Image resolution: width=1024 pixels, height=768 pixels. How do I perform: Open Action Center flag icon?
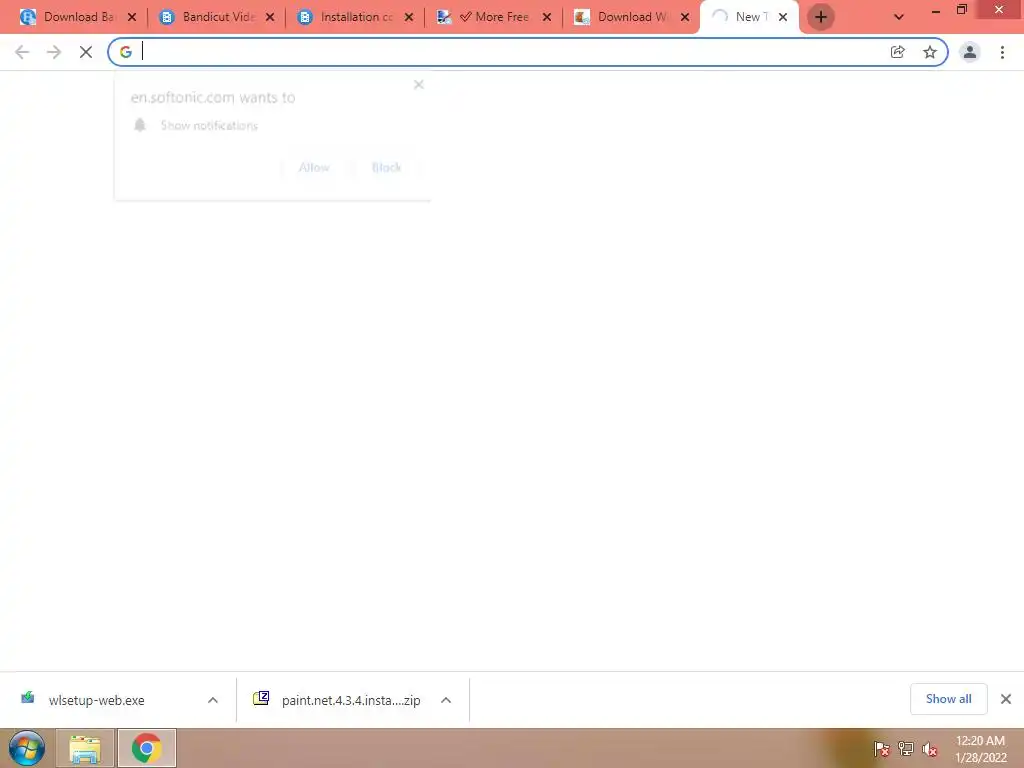coord(882,749)
